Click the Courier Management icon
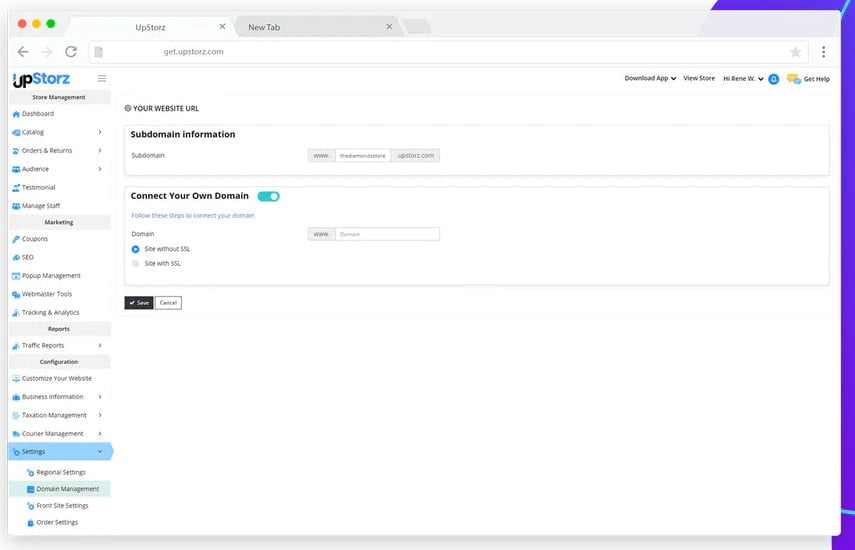 point(16,434)
